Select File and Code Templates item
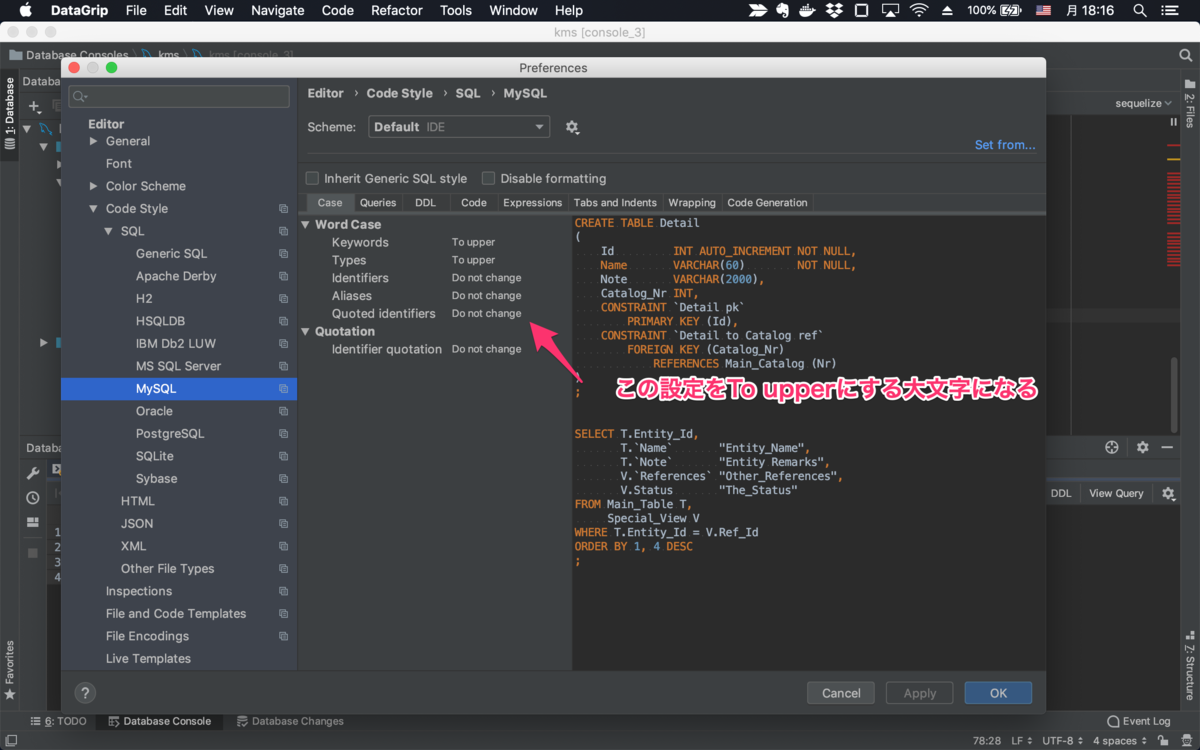1200x750 pixels. (x=176, y=614)
